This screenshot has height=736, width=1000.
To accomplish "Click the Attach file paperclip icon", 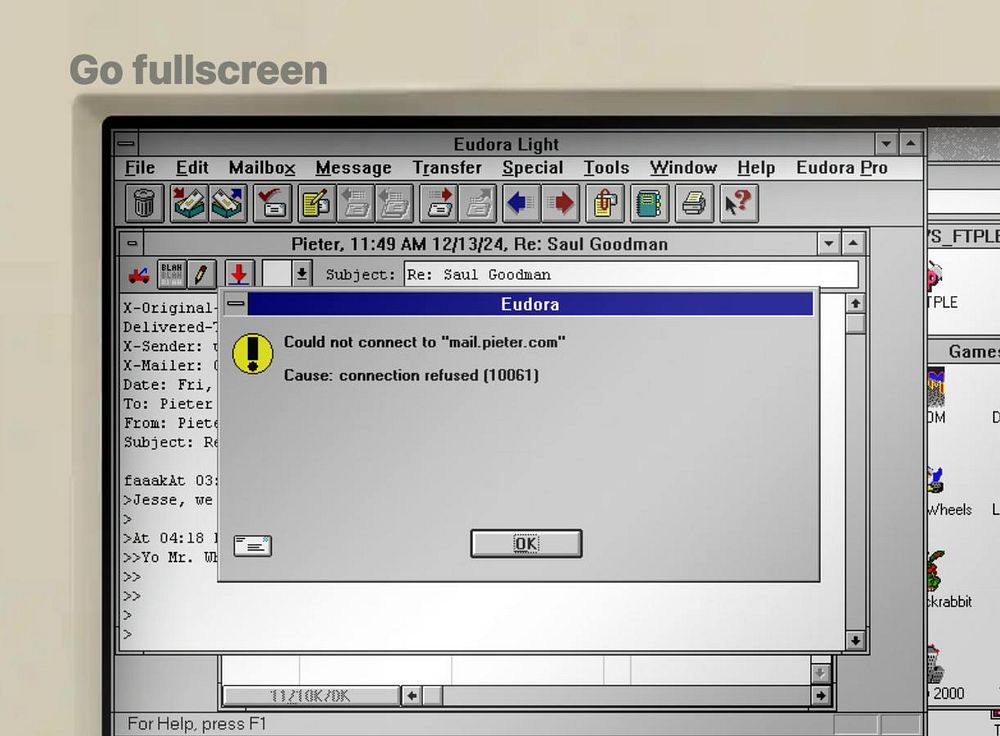I will 605,203.
